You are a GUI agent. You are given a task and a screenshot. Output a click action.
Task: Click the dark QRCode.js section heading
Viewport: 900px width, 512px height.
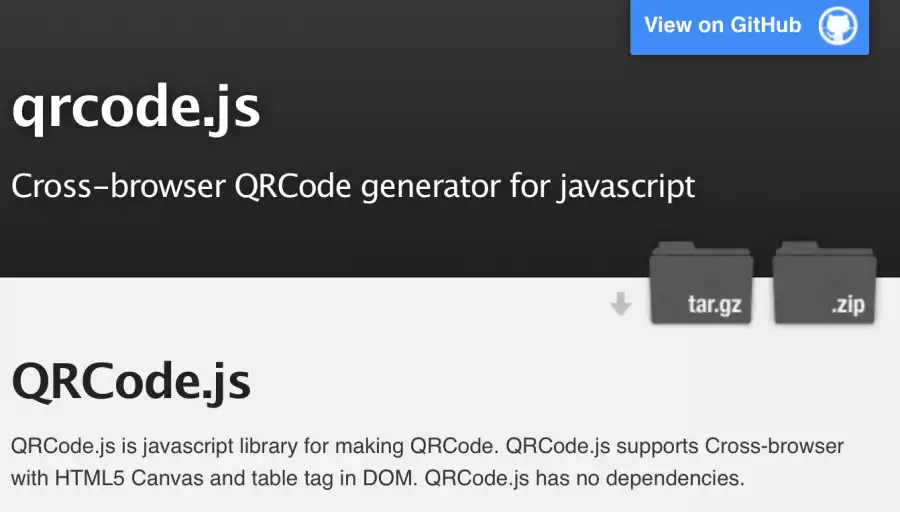(131, 382)
